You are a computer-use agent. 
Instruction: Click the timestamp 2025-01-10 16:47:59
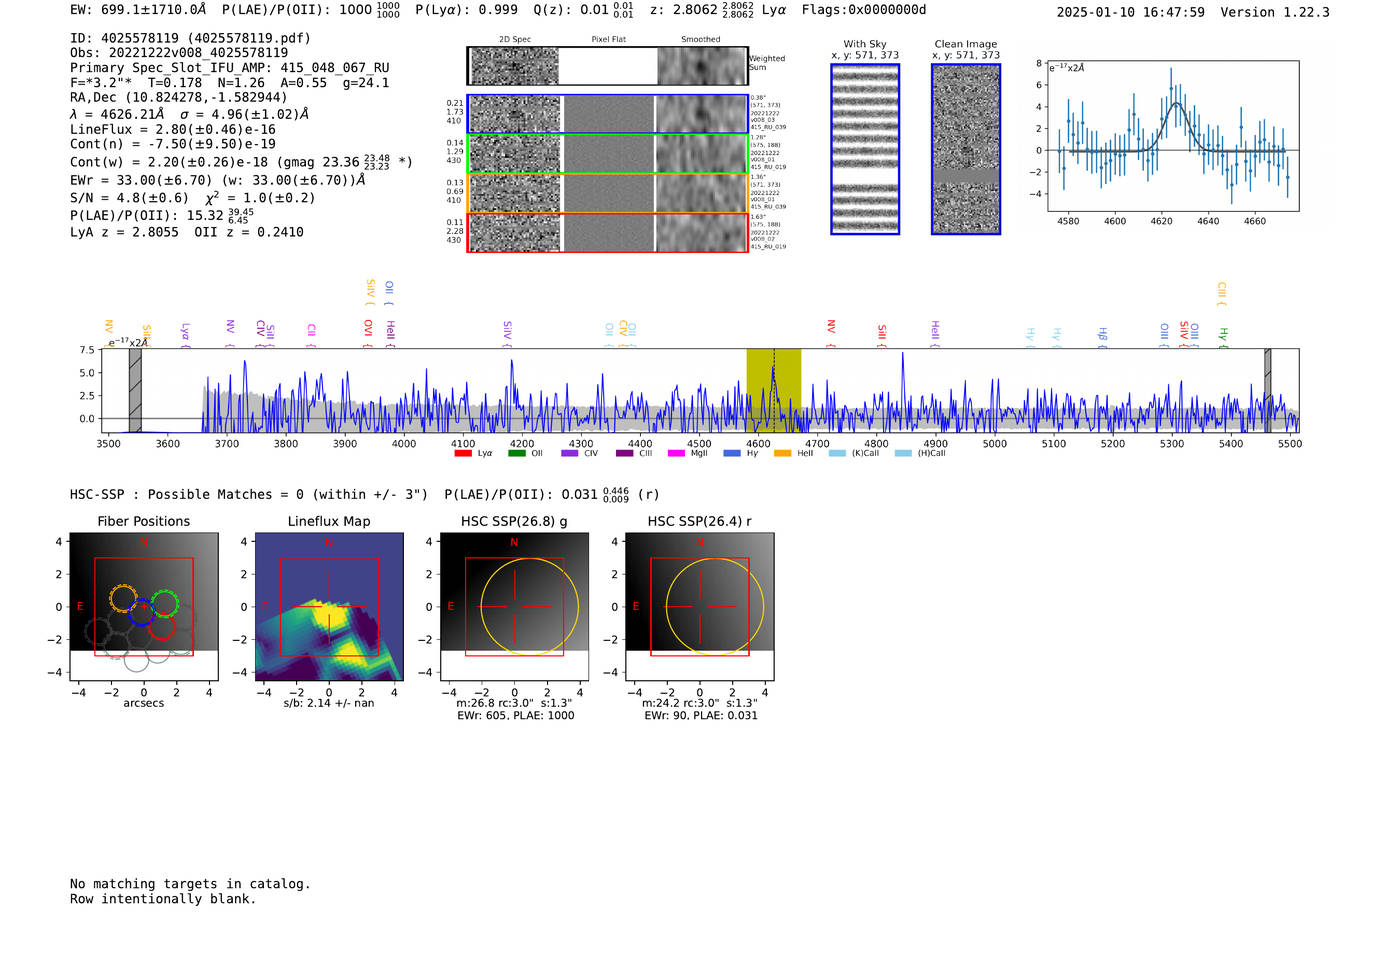pyautogui.click(x=1131, y=12)
